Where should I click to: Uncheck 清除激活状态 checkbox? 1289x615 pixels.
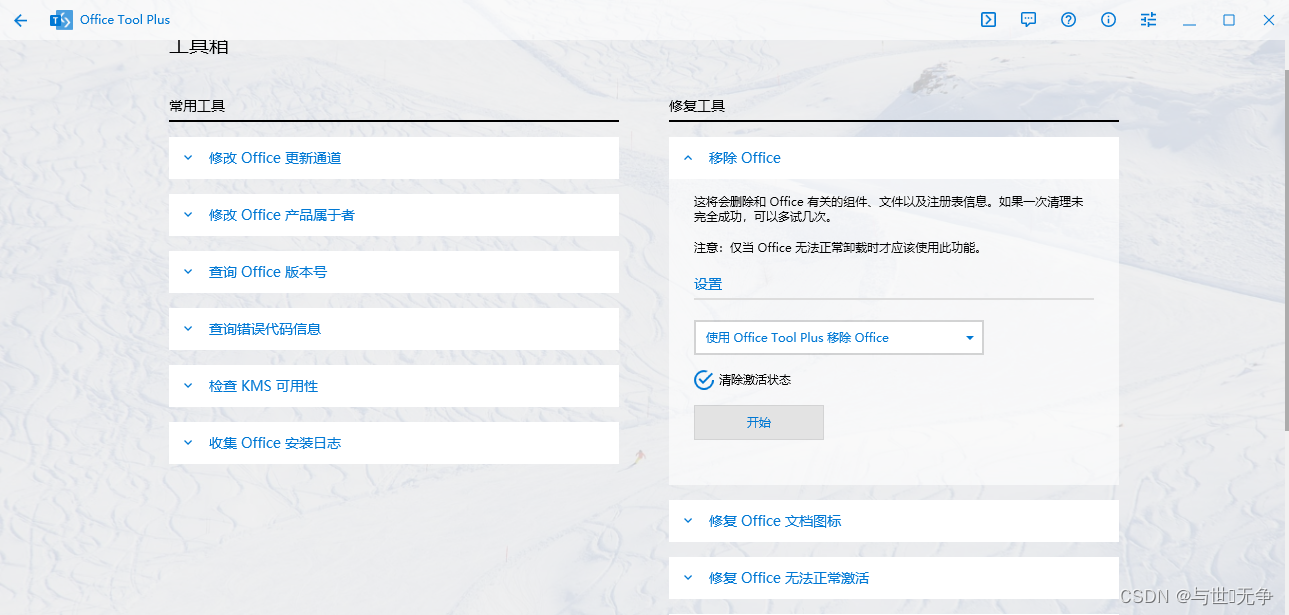pyautogui.click(x=704, y=380)
